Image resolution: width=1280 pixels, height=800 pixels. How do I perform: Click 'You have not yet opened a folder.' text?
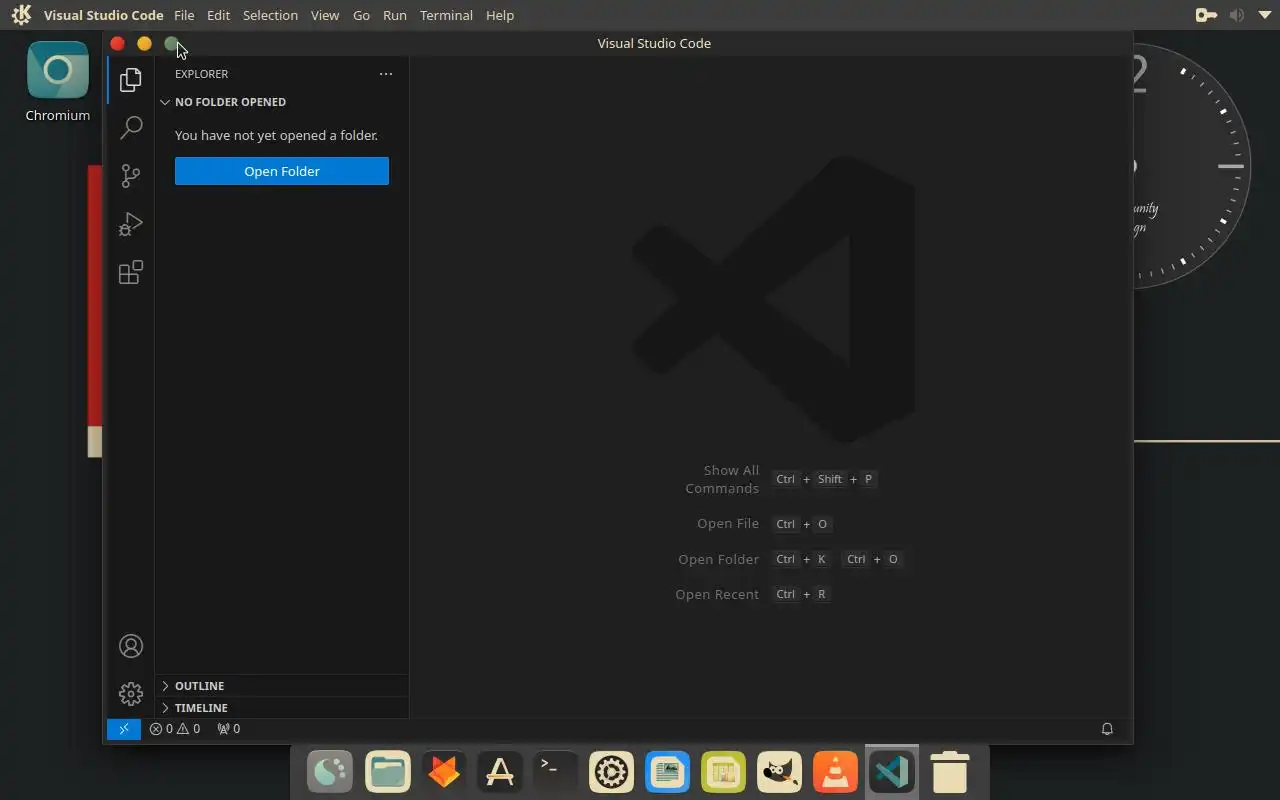(x=276, y=135)
